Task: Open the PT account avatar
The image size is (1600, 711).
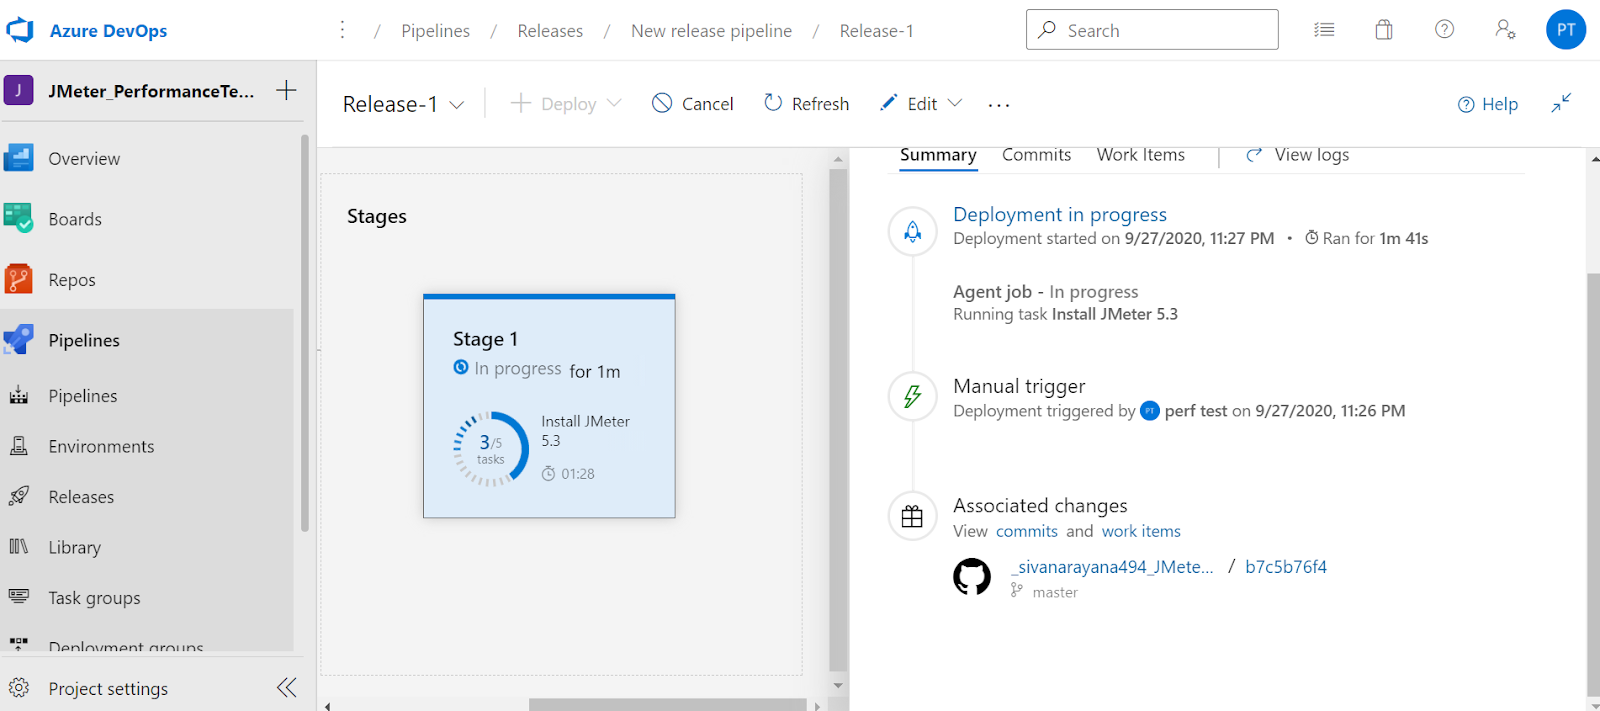Action: point(1566,30)
